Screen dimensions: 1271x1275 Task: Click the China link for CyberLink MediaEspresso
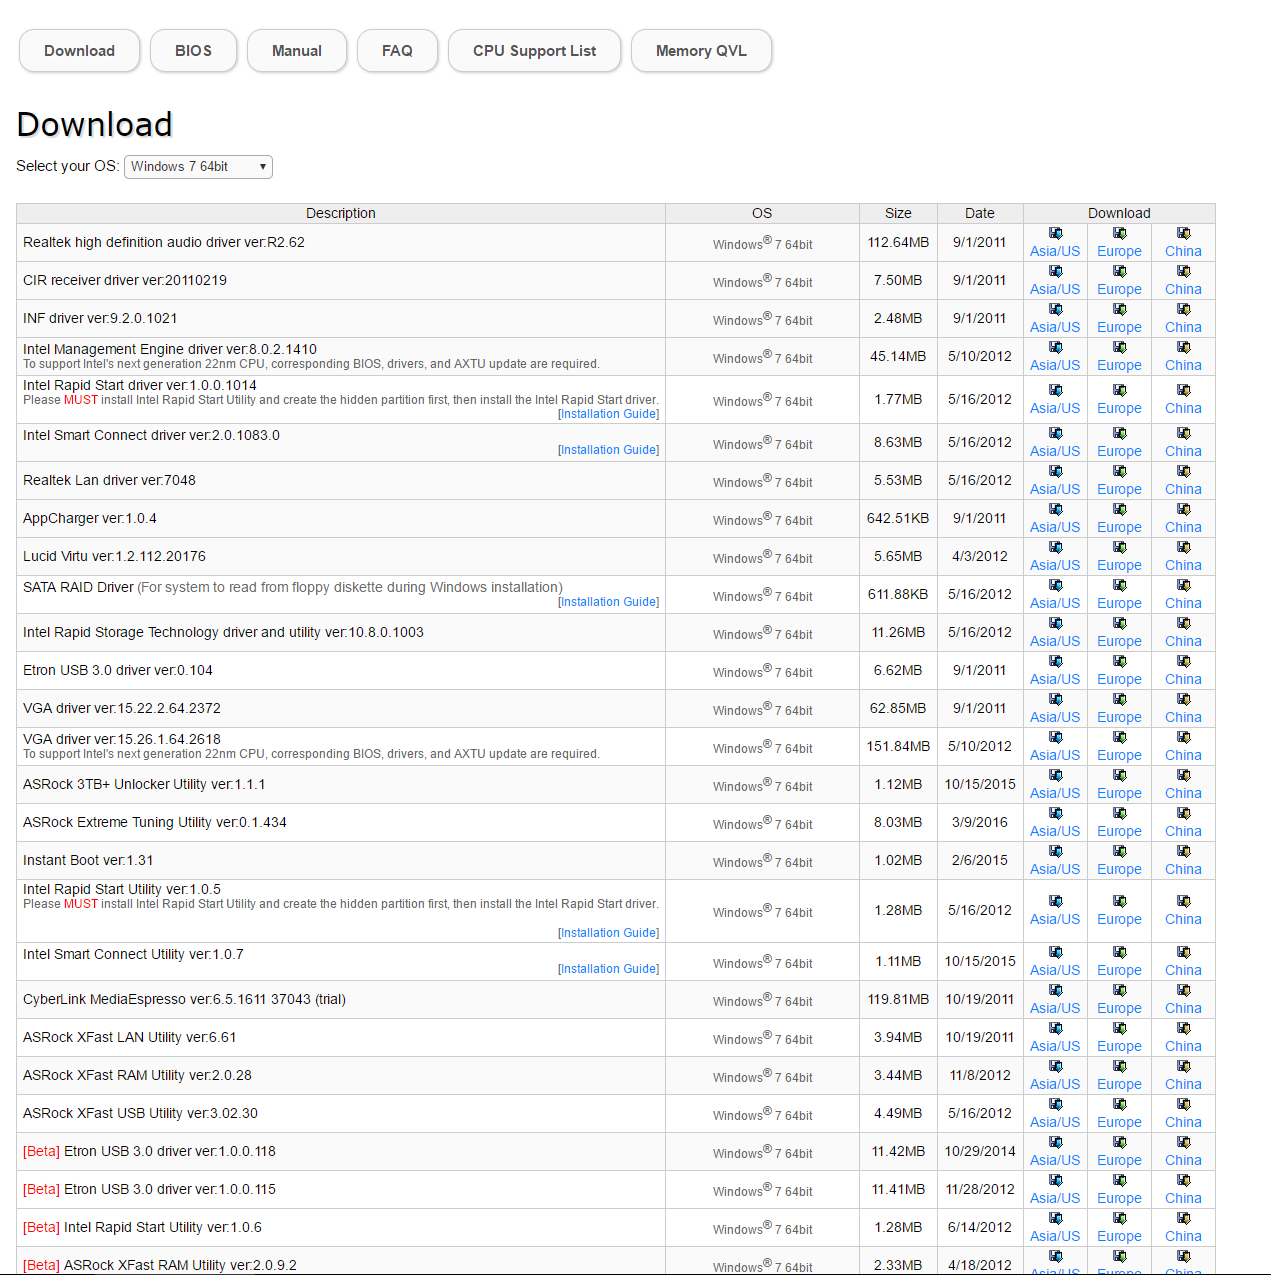pos(1183,1008)
